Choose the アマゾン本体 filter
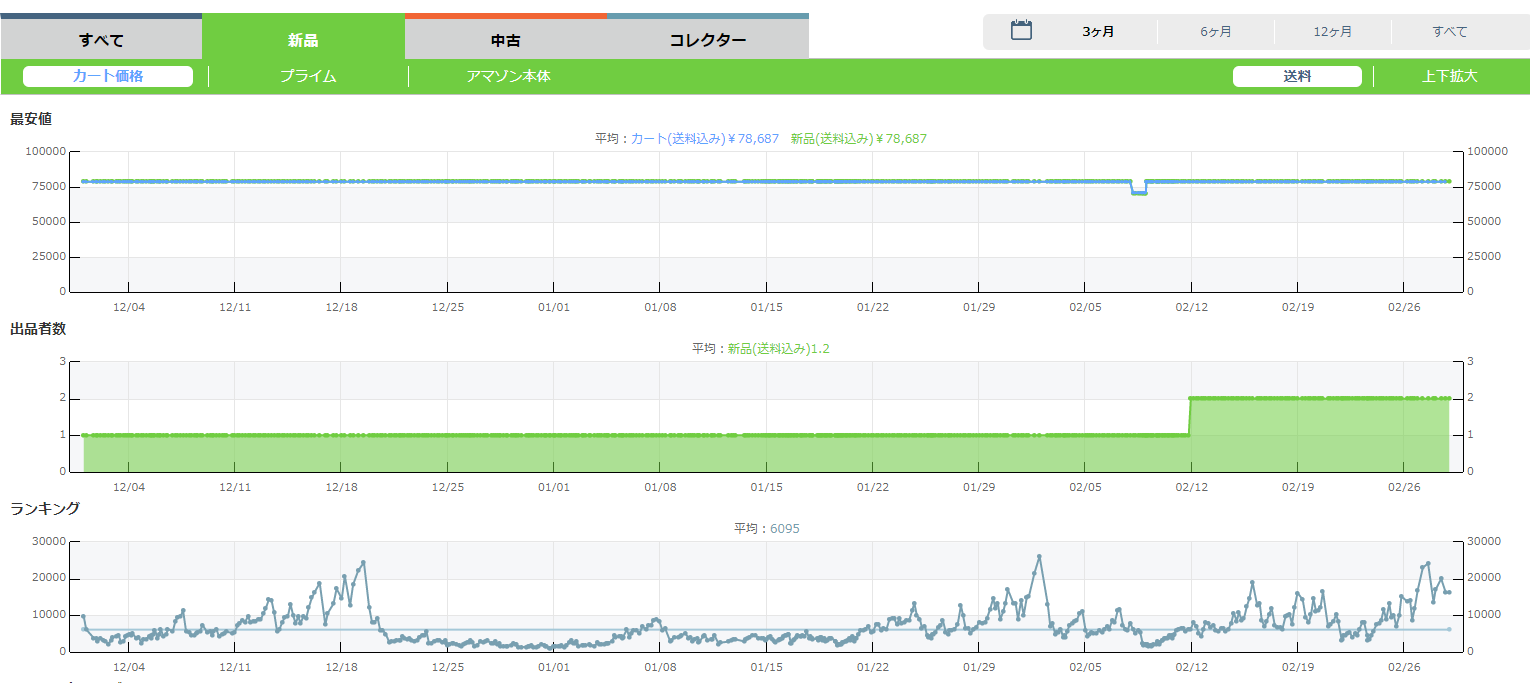 point(508,76)
